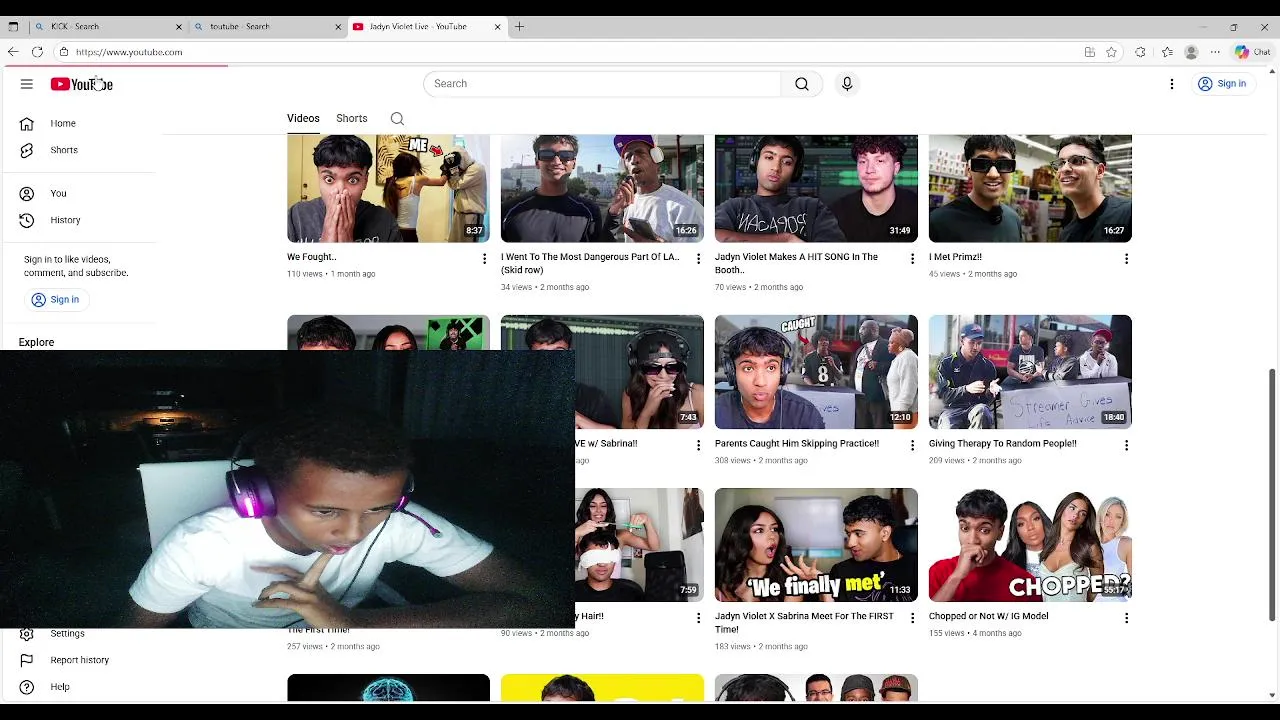Viewport: 1280px width, 720px height.
Task: Open options menu for 'Most Dangerous Part' video
Action: [x=698, y=259]
